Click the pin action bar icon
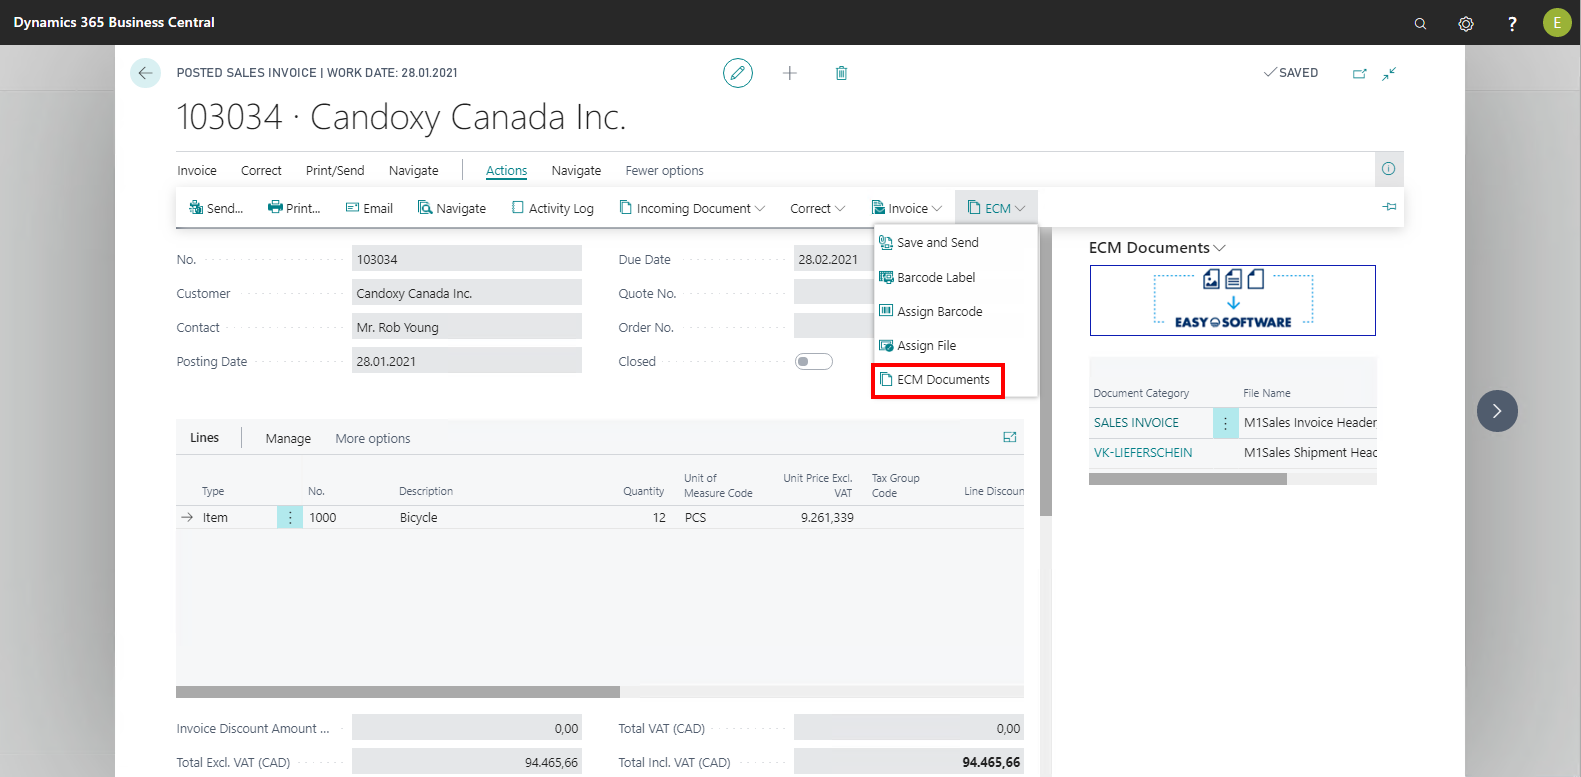1581x777 pixels. (1389, 207)
